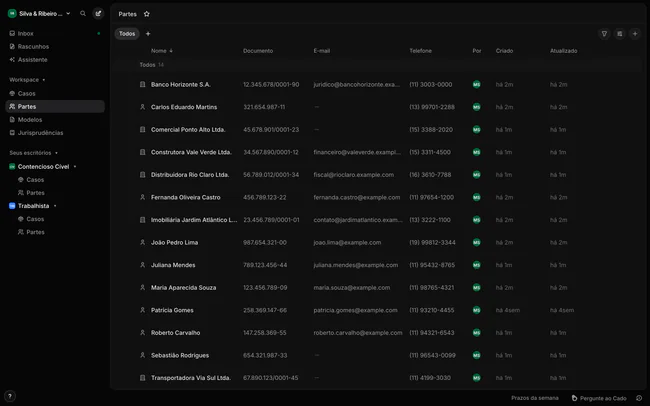Screen dimensions: 650x406
Task: Click the Documento column header
Action: click(x=258, y=51)
